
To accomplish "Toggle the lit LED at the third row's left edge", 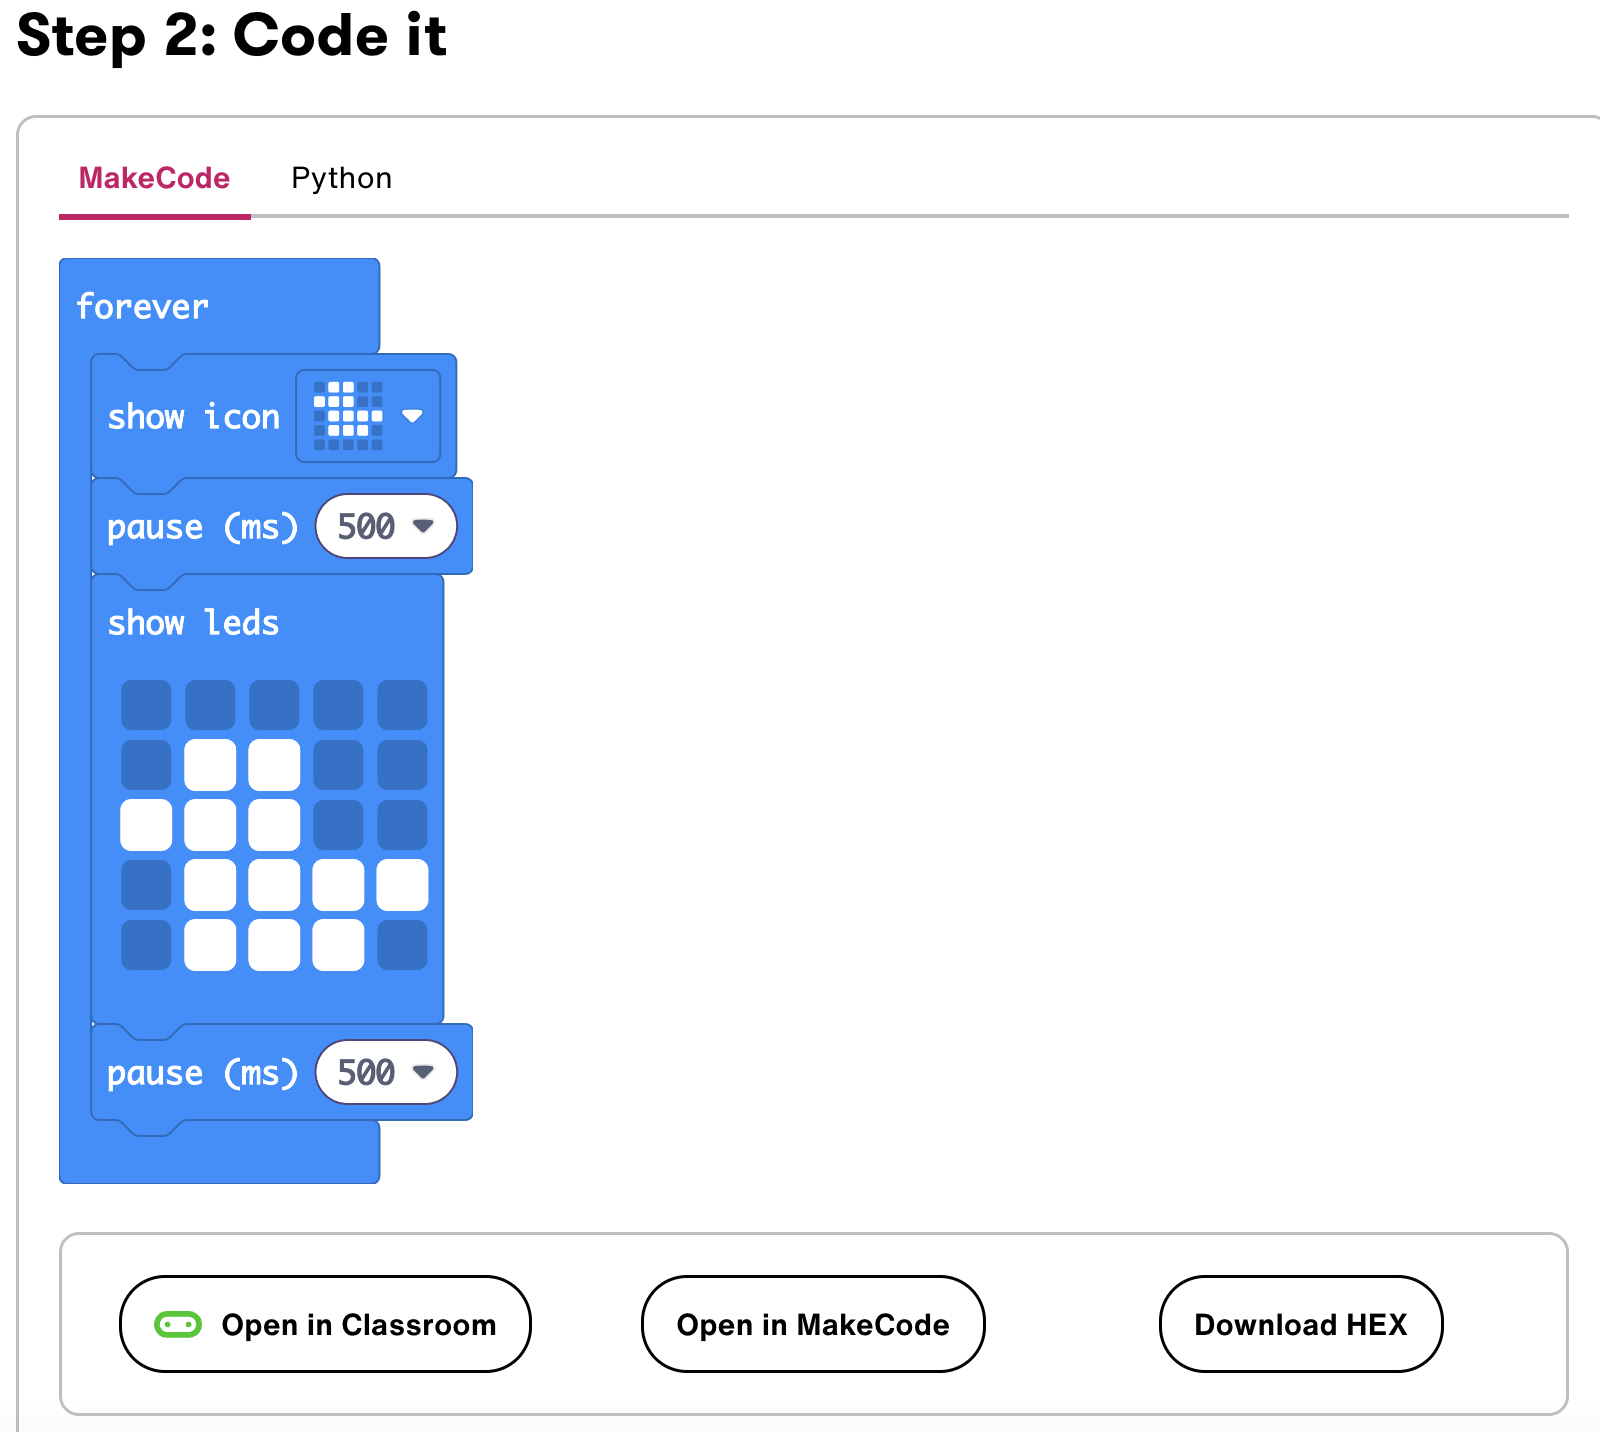I will (x=146, y=825).
